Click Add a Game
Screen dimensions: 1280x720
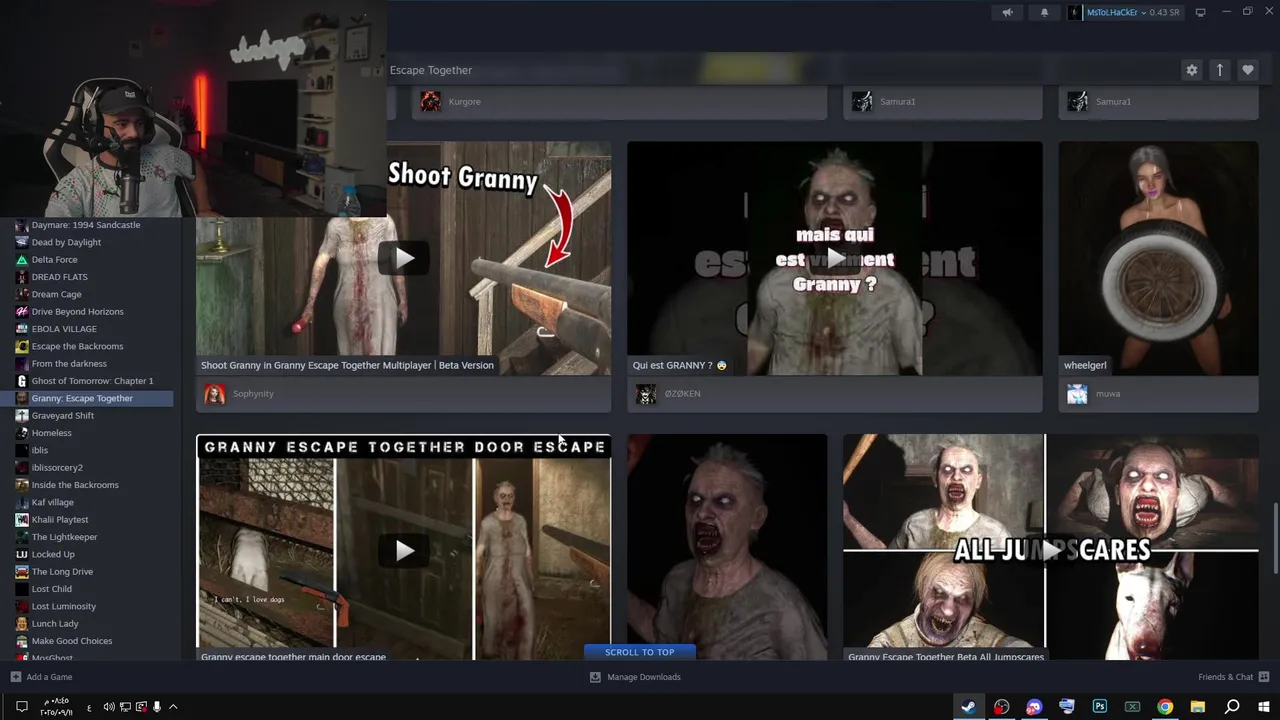click(41, 677)
